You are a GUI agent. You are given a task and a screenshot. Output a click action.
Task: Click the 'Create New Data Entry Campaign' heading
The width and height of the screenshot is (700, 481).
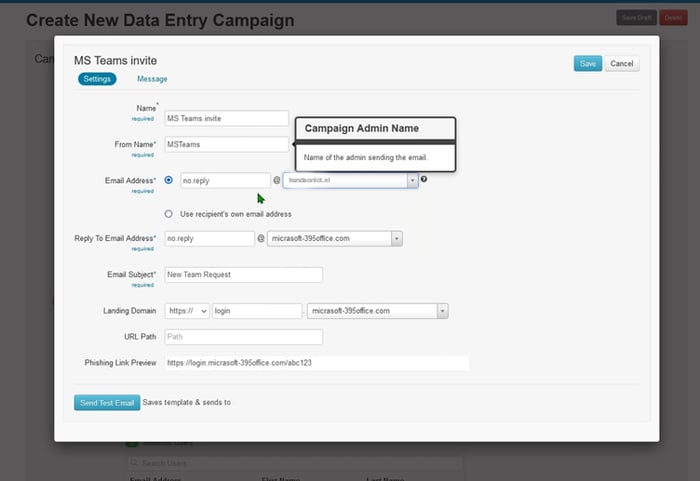point(160,20)
